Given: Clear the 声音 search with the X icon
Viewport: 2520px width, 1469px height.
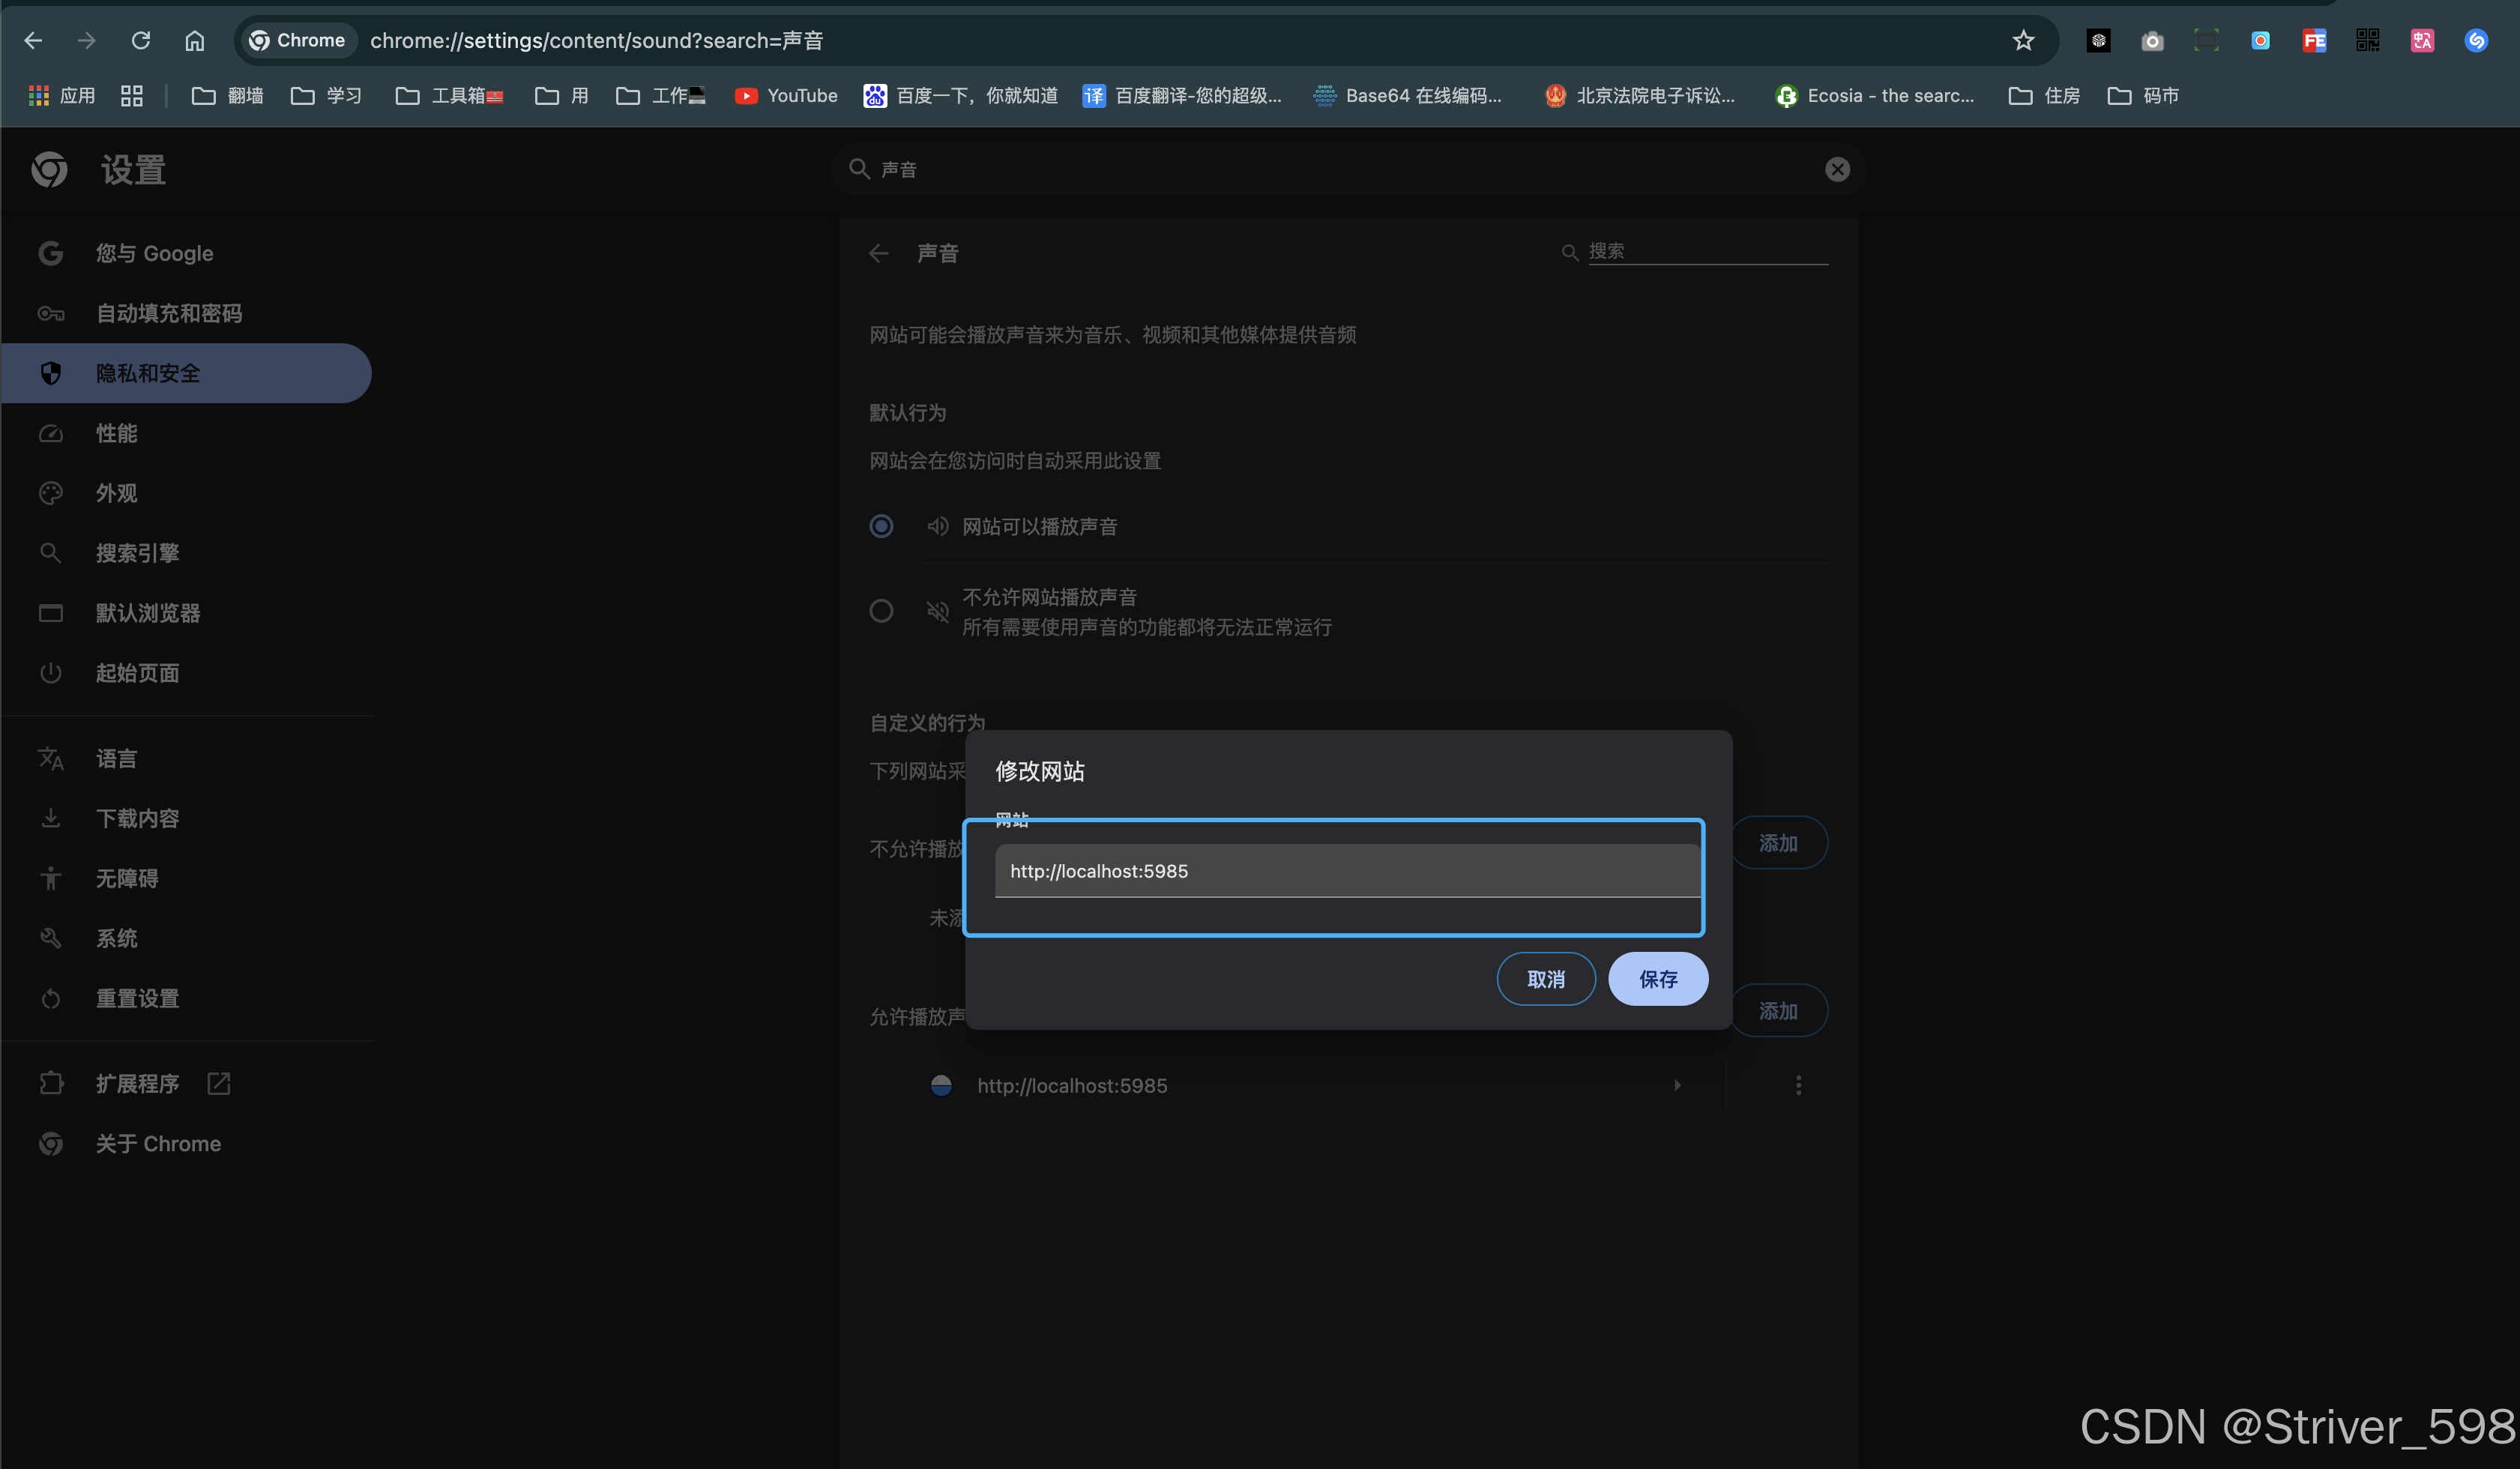Looking at the screenshot, I should [1837, 169].
